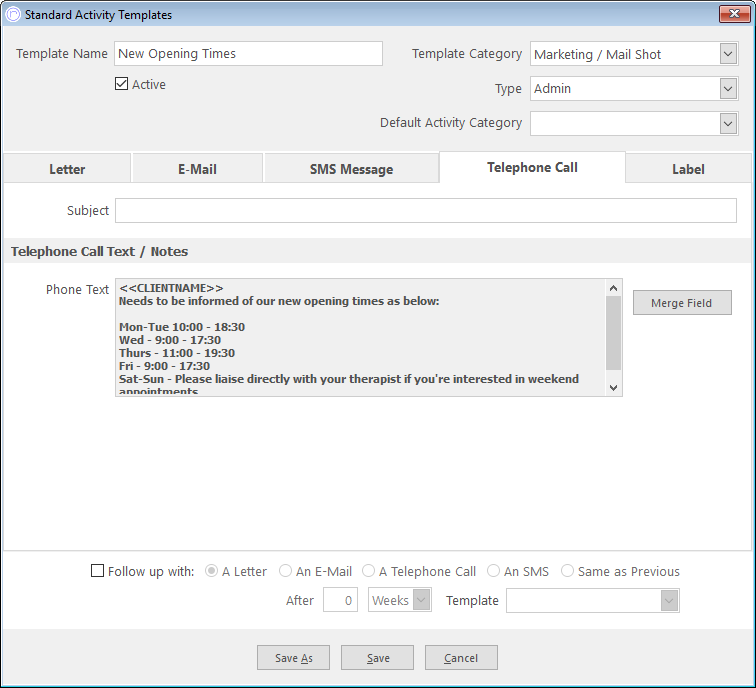Viewport: 756px width, 688px height.
Task: Select the Telephone Call tab
Action: [532, 167]
